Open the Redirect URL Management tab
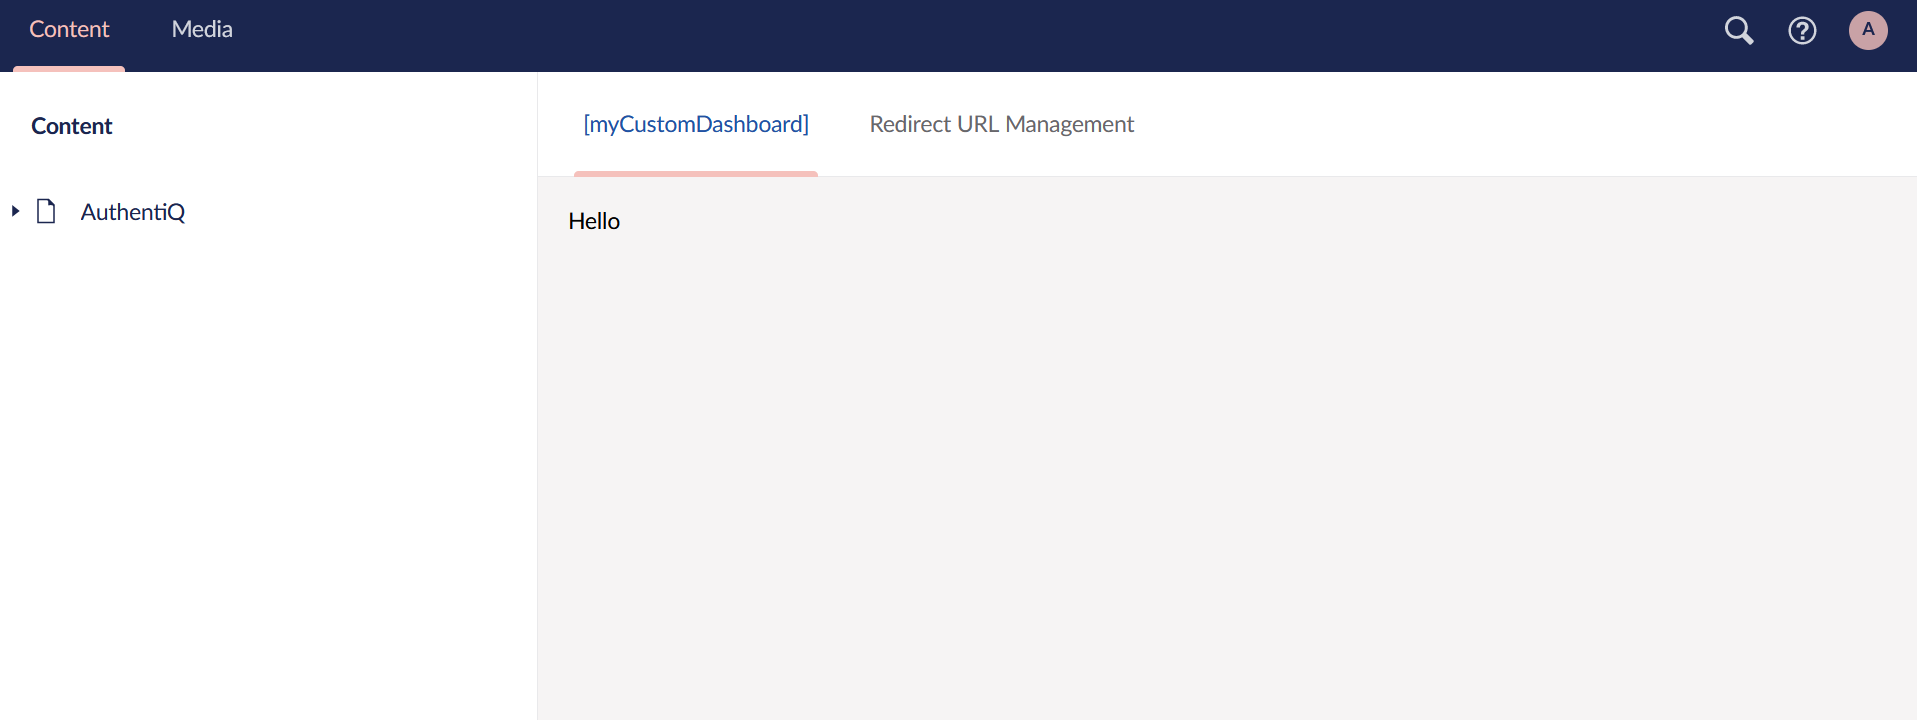Viewport: 1917px width, 720px height. pyautogui.click(x=1001, y=124)
